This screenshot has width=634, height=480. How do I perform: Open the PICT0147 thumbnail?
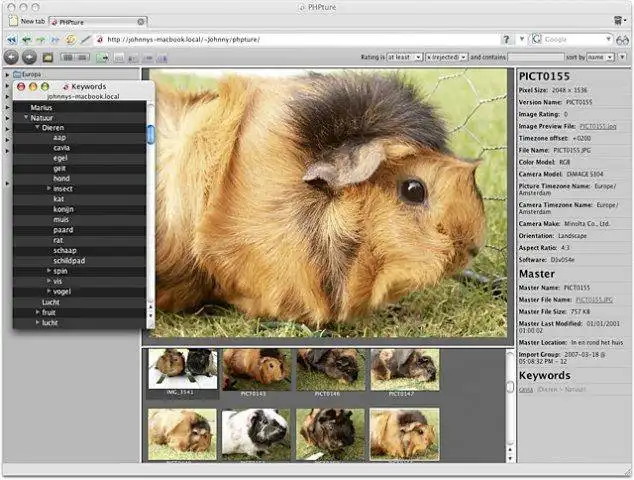(x=404, y=370)
